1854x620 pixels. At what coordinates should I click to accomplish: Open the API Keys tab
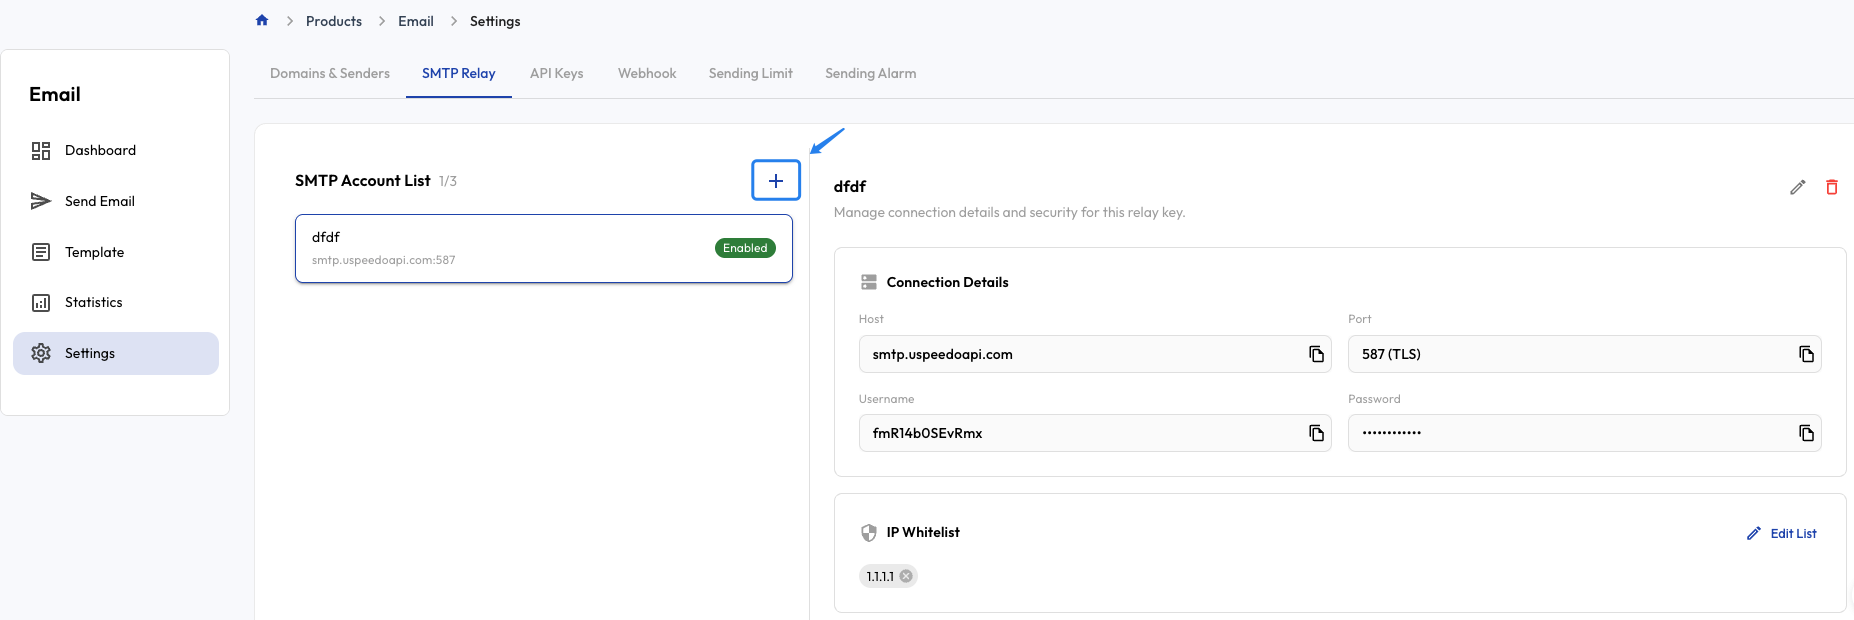(556, 73)
